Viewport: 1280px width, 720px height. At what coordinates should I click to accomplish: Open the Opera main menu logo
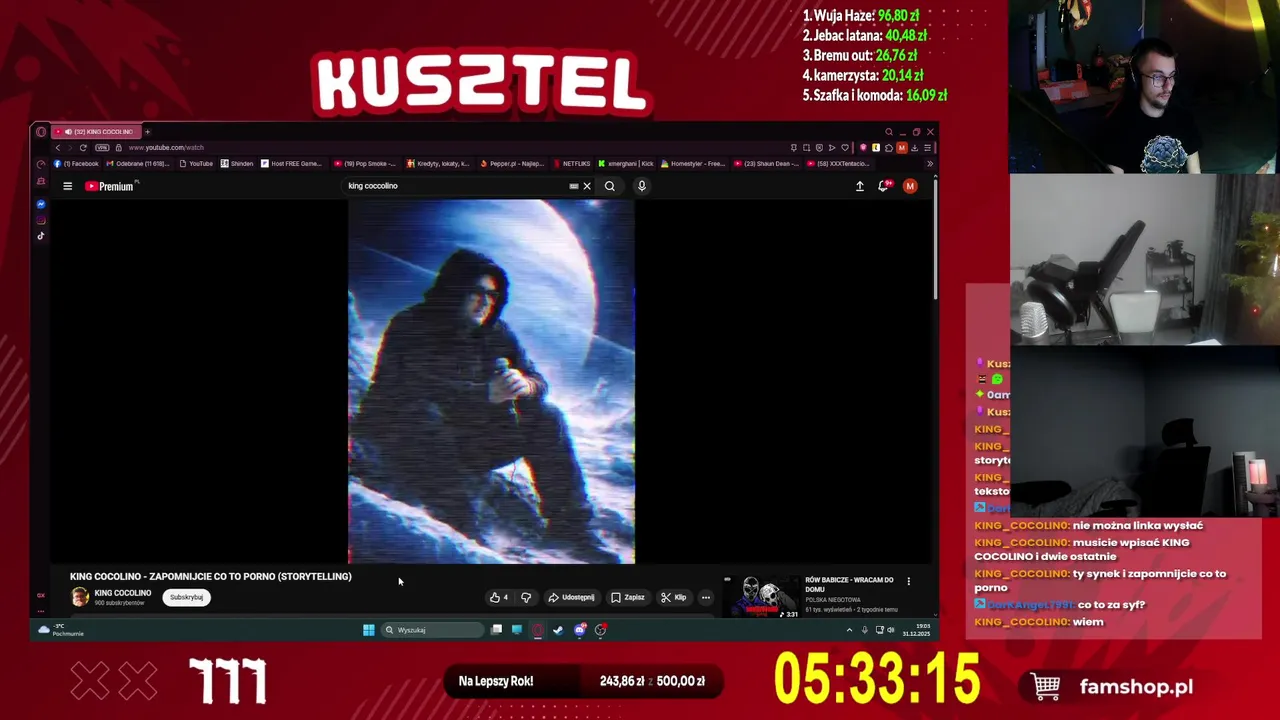[x=41, y=132]
